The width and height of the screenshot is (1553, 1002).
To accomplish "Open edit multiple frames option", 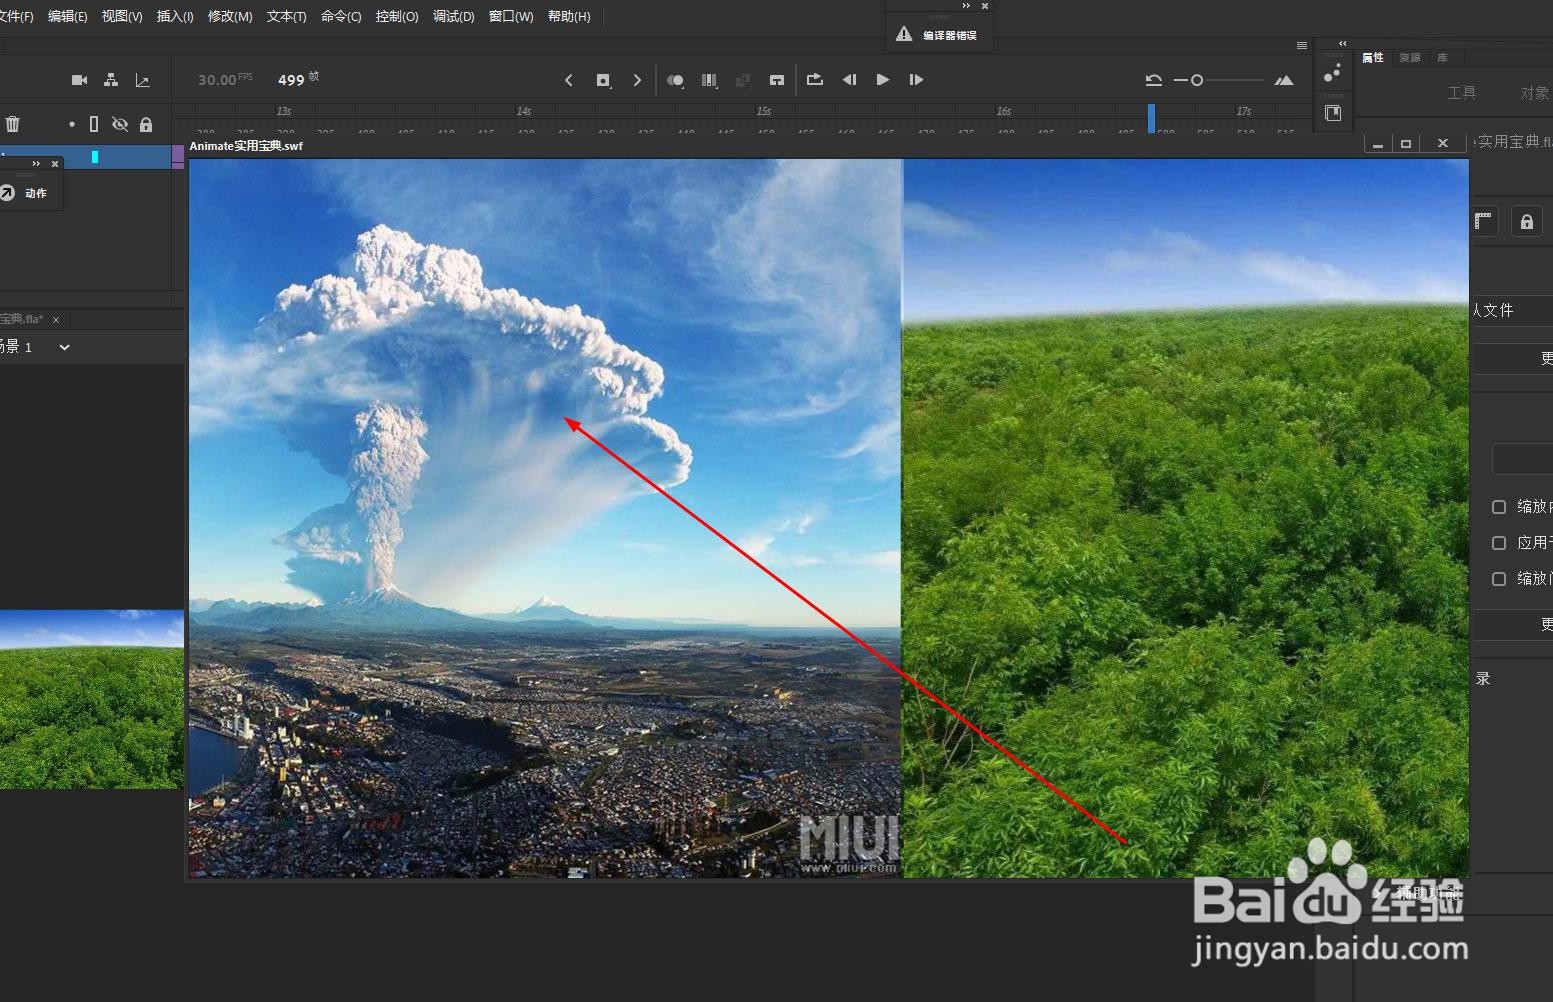I will point(709,80).
